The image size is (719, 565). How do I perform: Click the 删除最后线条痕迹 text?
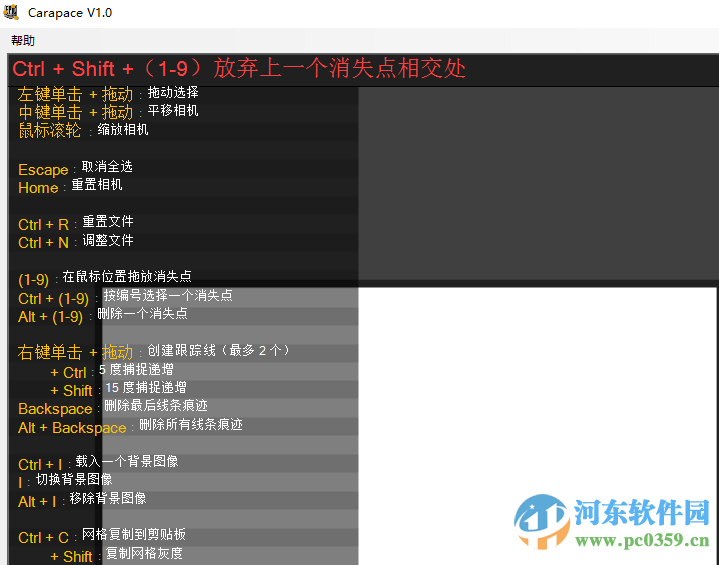pyautogui.click(x=156, y=406)
